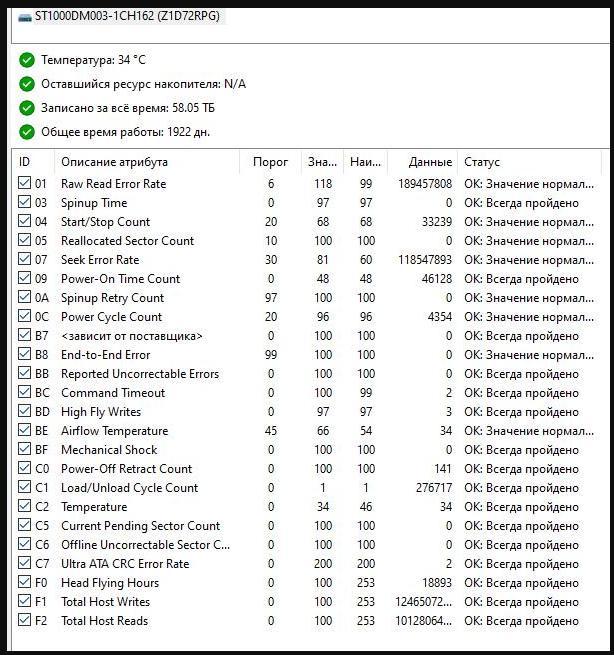The width and height of the screenshot is (614, 655).
Task: Toggle checkbox for C6 Offline Uncorrectable Sector
Action: click(24, 544)
